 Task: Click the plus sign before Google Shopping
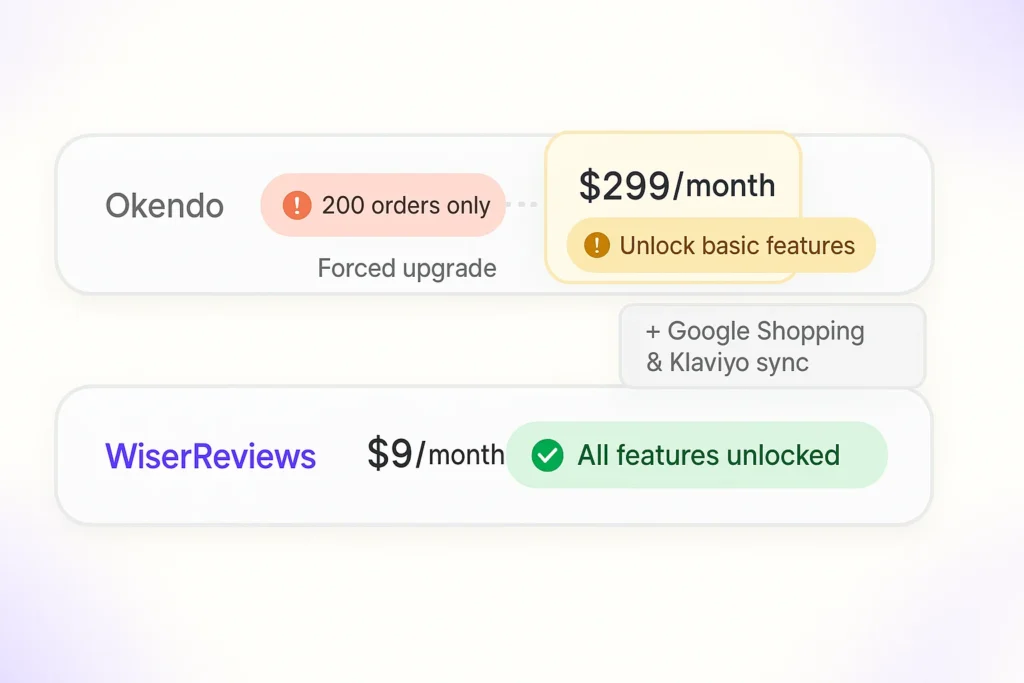653,332
